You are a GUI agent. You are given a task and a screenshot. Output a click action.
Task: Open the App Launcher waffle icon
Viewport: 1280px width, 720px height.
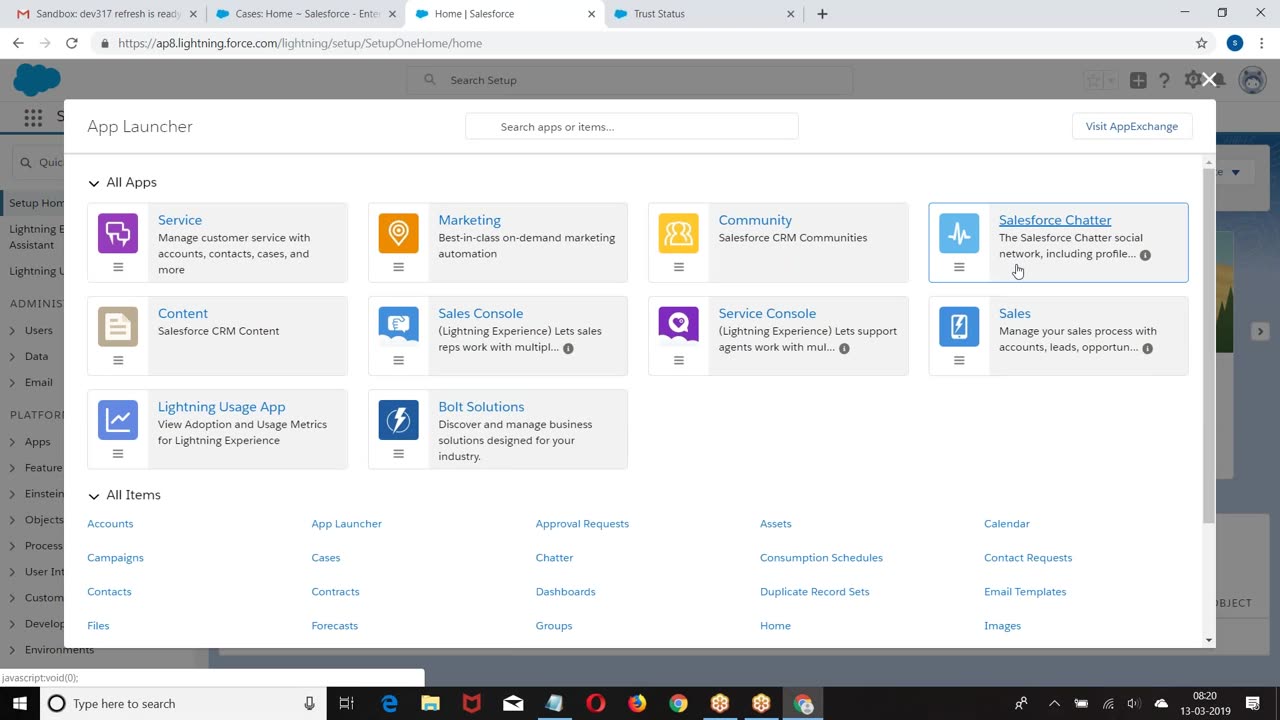[33, 118]
